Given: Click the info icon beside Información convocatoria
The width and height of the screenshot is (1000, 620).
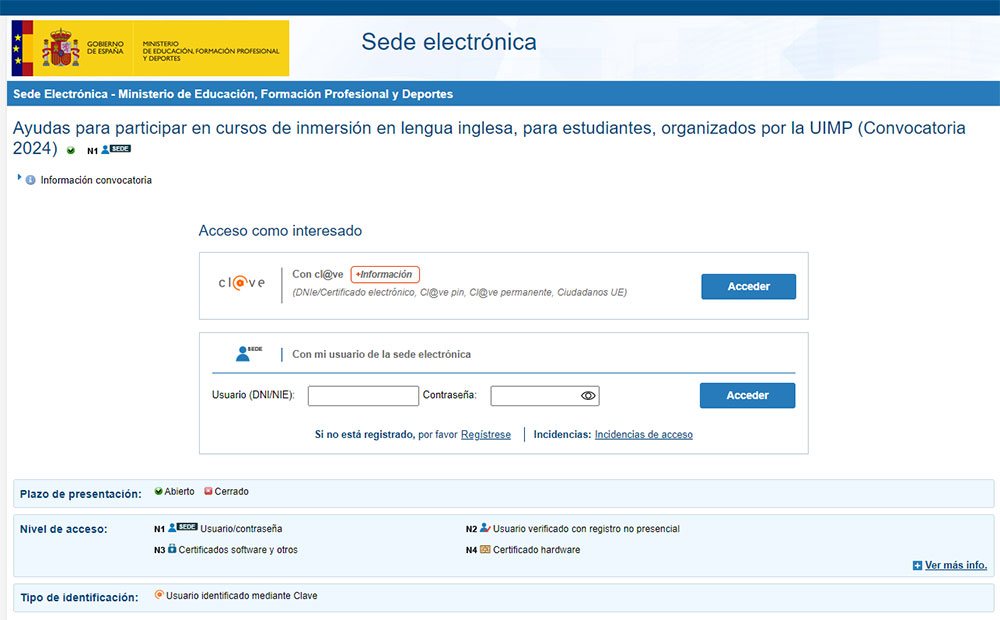Looking at the screenshot, I should [x=33, y=179].
